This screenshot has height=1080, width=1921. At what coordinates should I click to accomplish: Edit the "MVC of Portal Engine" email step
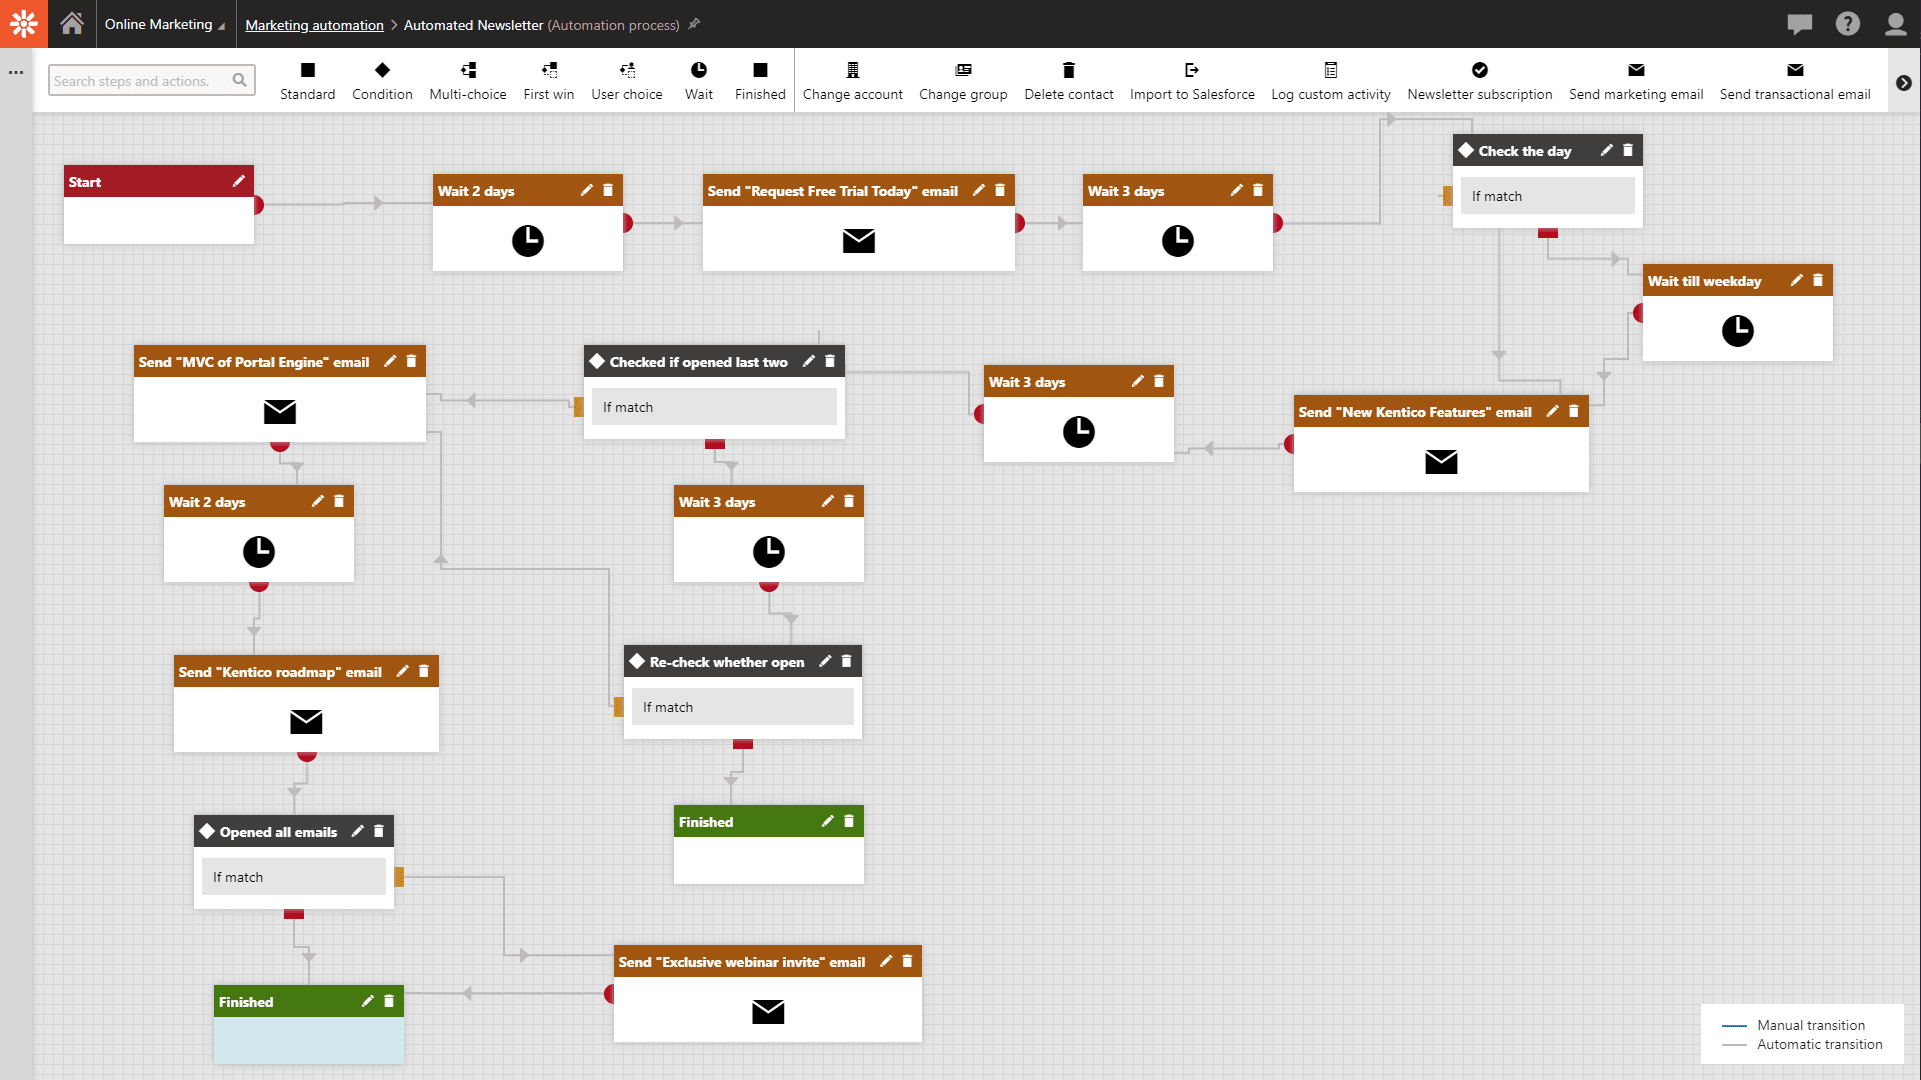(x=390, y=361)
